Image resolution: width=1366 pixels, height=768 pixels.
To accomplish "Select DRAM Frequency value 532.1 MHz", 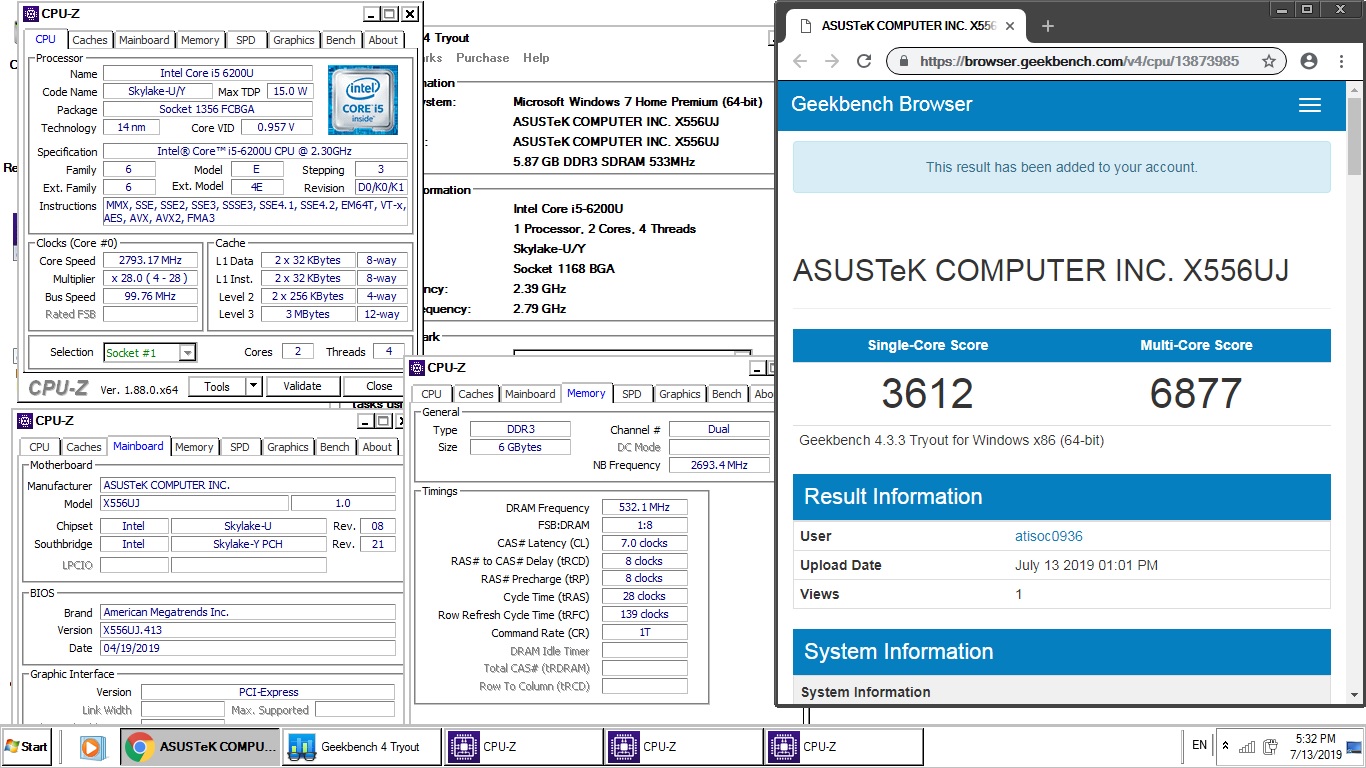I will point(645,508).
